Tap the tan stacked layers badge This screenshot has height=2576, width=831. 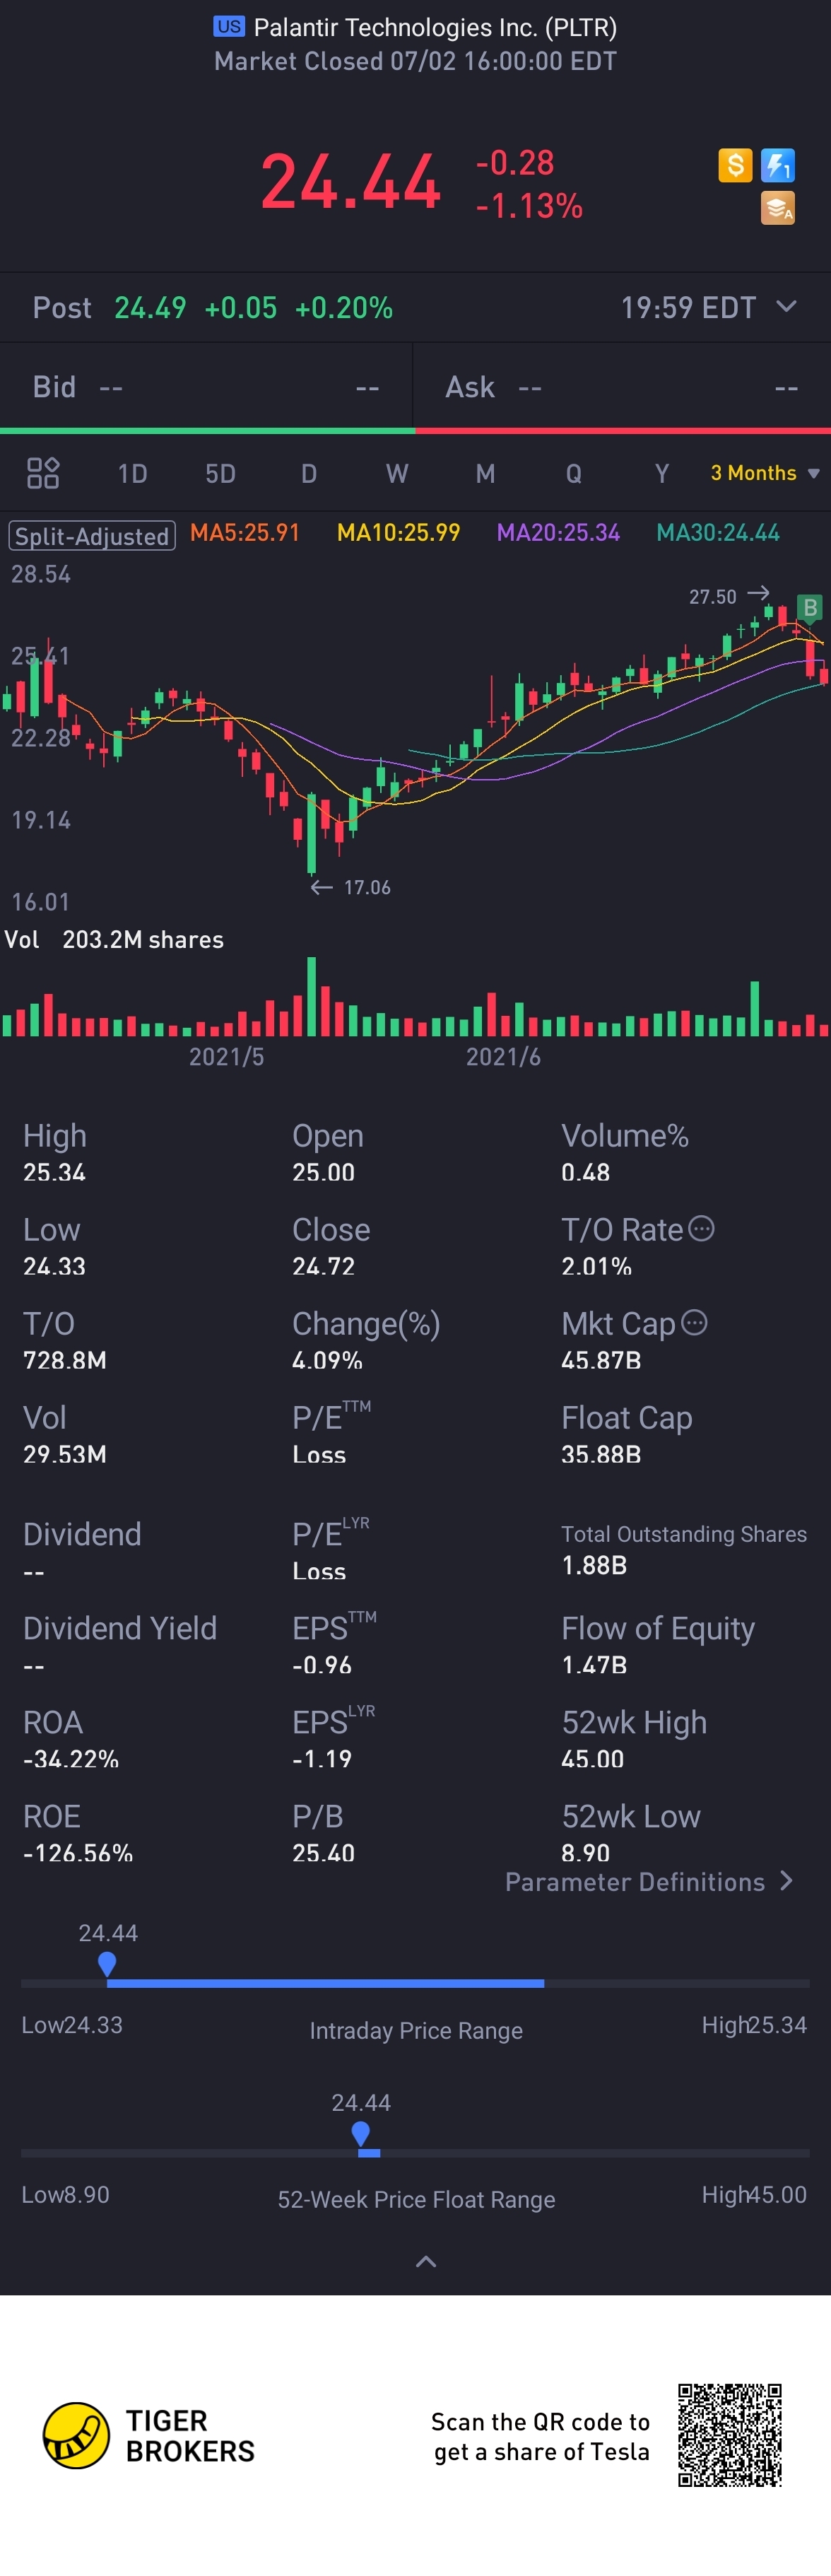tap(777, 208)
